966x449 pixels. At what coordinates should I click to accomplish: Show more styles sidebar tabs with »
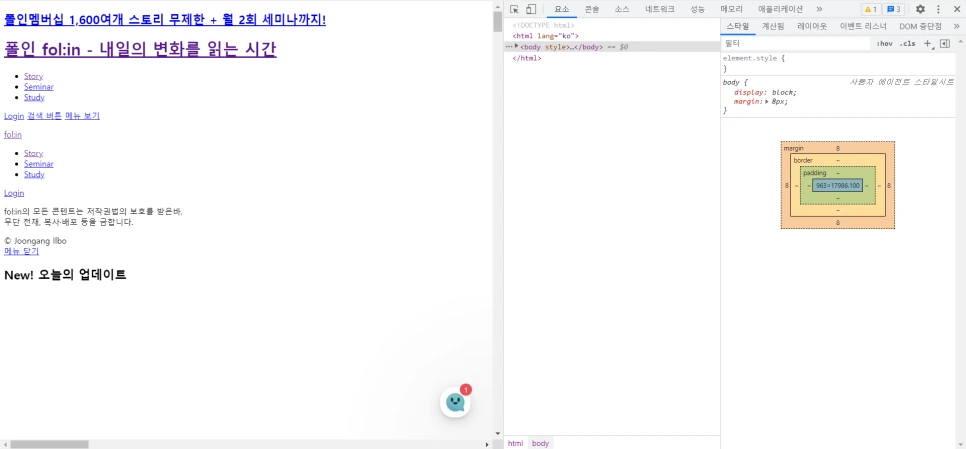click(x=956, y=26)
